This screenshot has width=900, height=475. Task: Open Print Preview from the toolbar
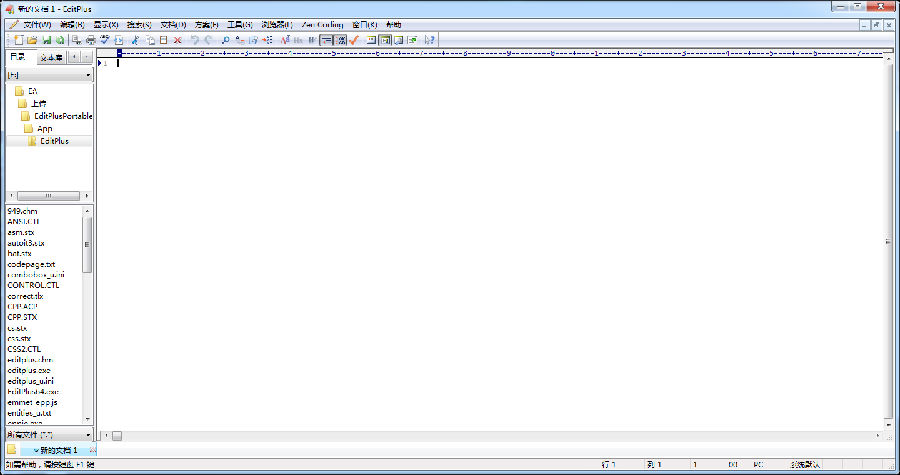(76, 40)
